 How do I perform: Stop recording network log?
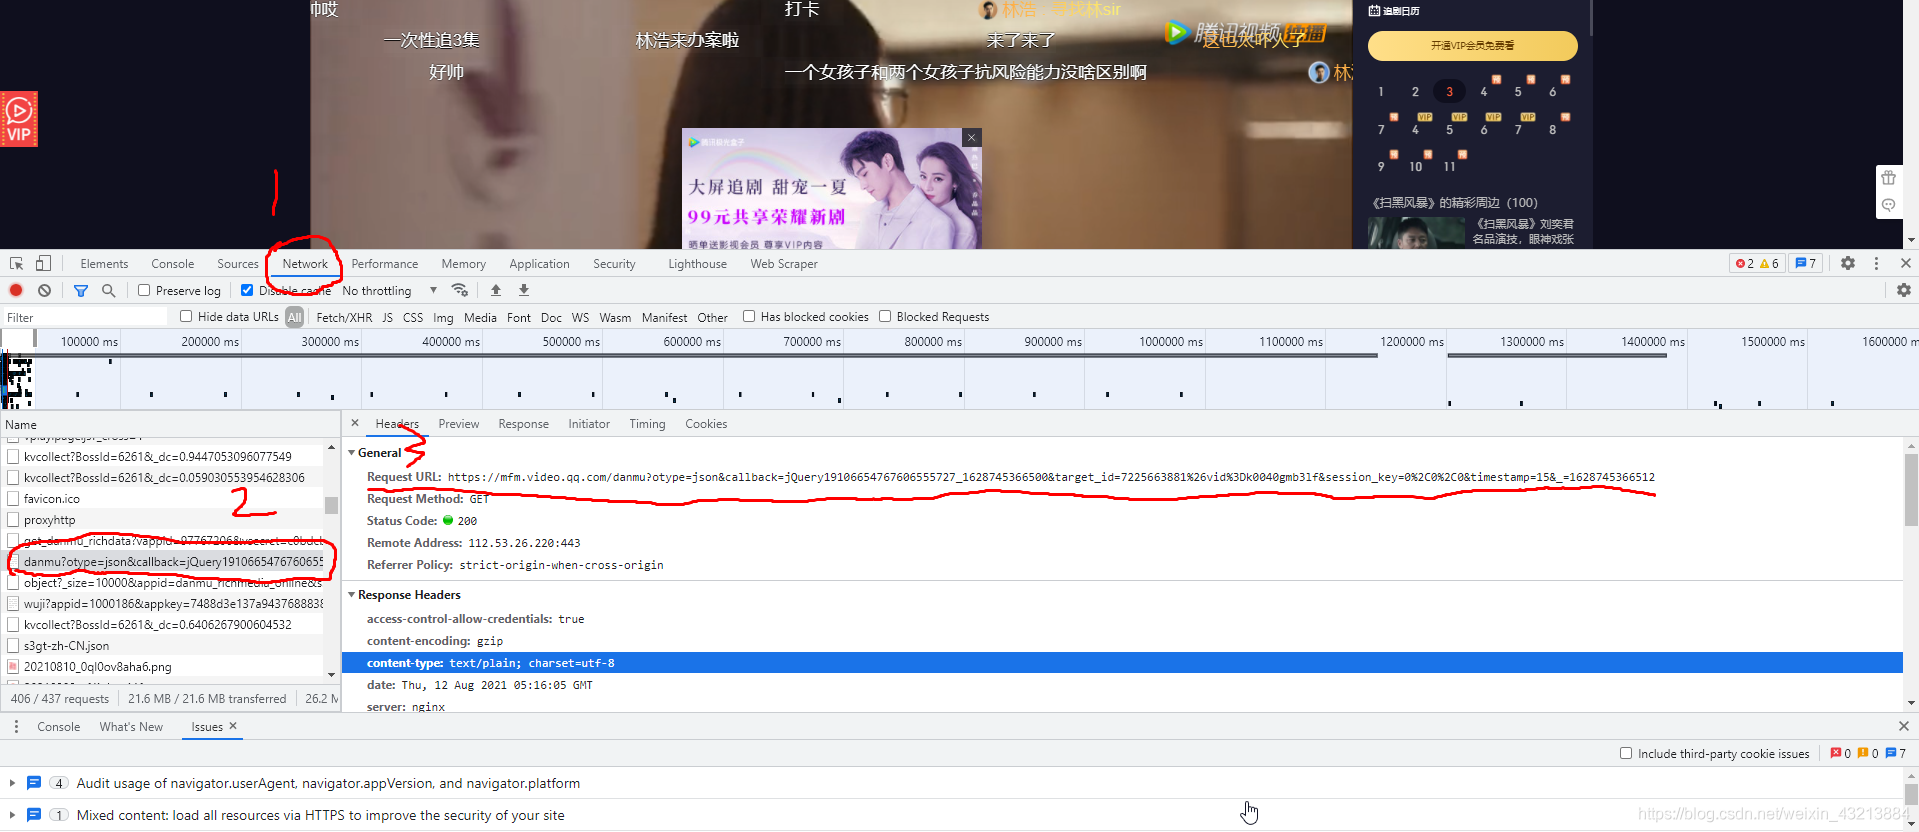(16, 290)
